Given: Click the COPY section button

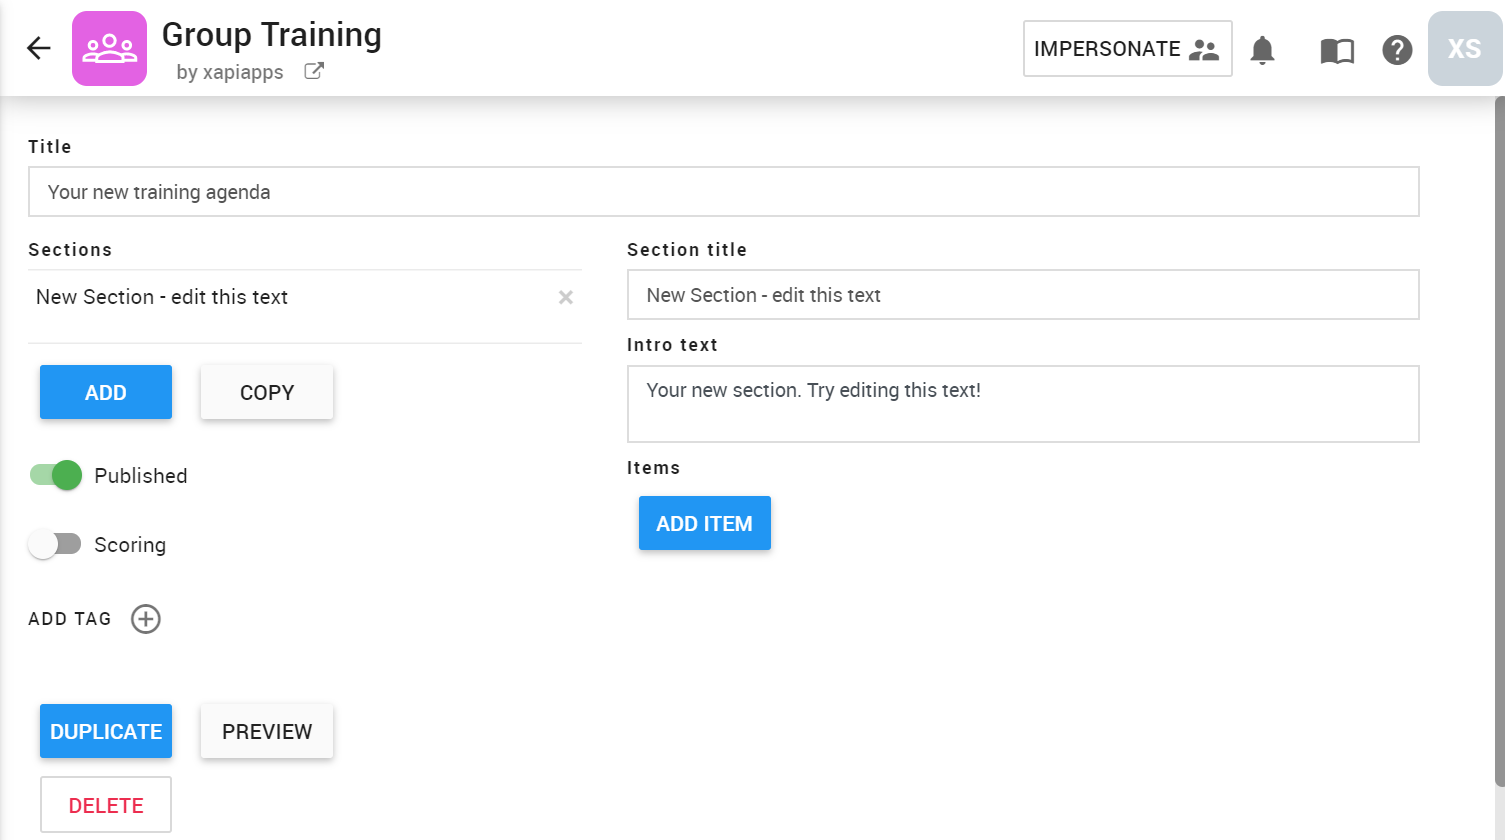Looking at the screenshot, I should [x=267, y=392].
